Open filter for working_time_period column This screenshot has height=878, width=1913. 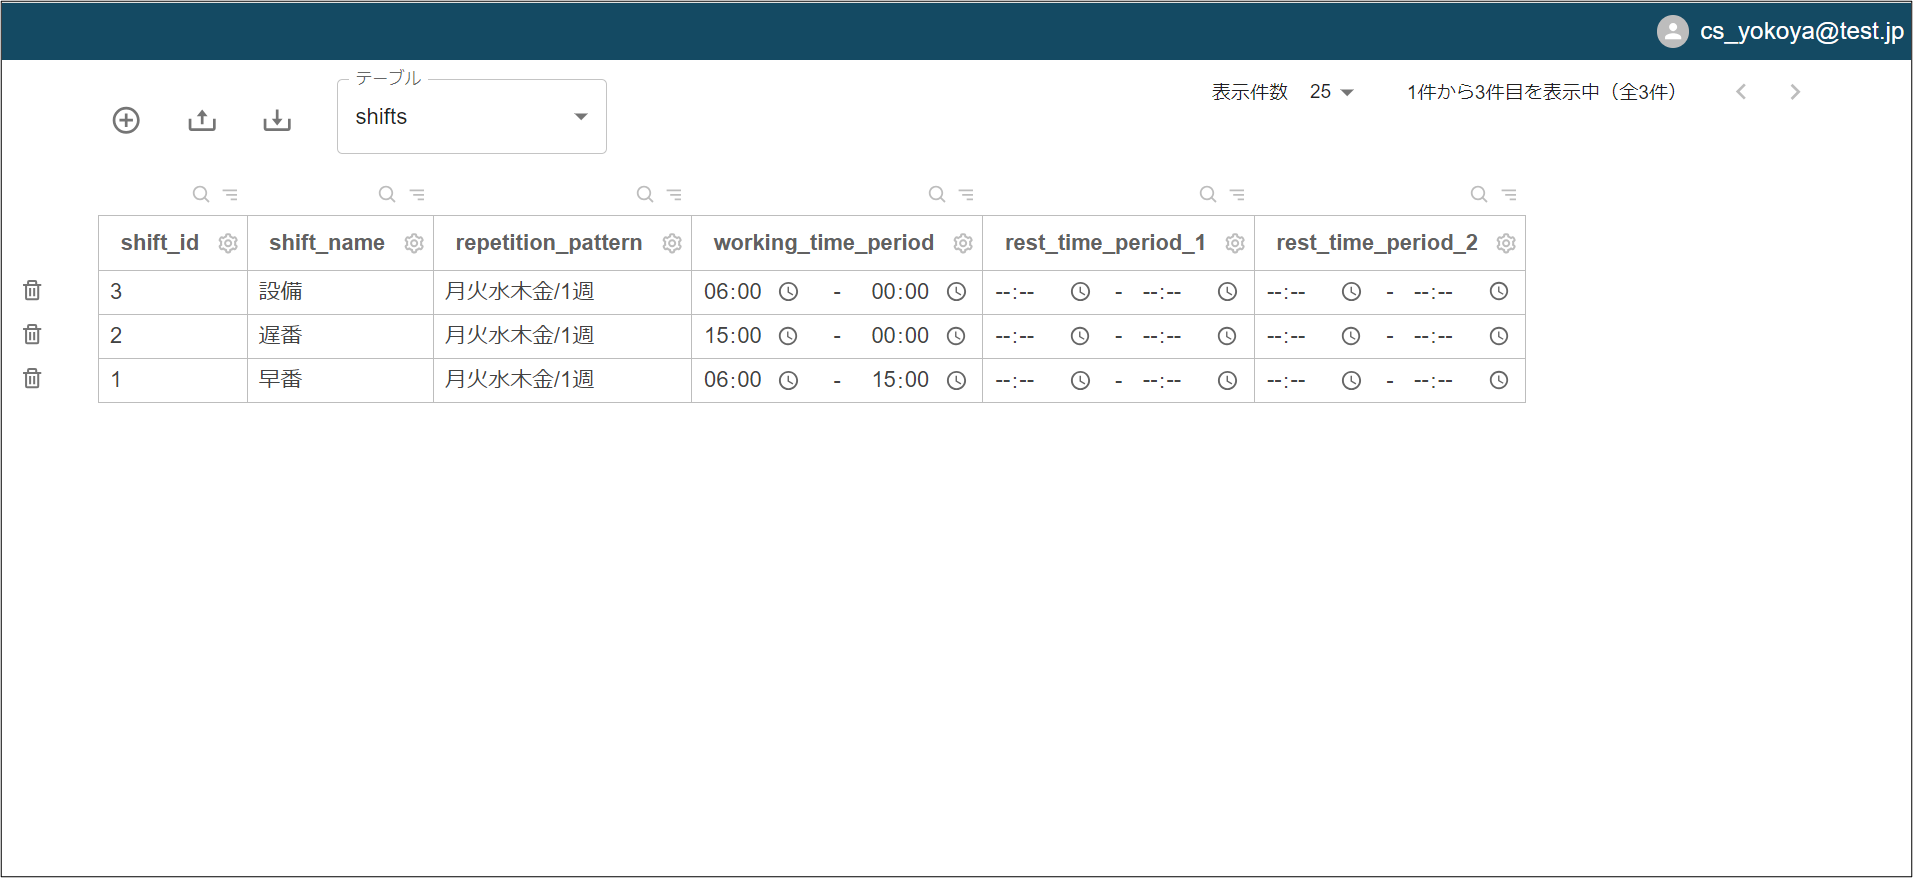966,194
